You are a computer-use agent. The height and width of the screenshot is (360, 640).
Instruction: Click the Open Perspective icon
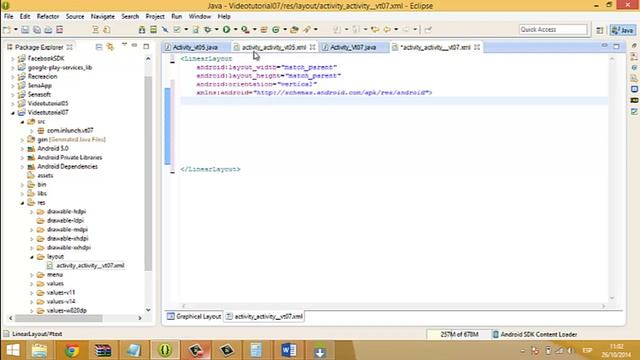[x=600, y=30]
